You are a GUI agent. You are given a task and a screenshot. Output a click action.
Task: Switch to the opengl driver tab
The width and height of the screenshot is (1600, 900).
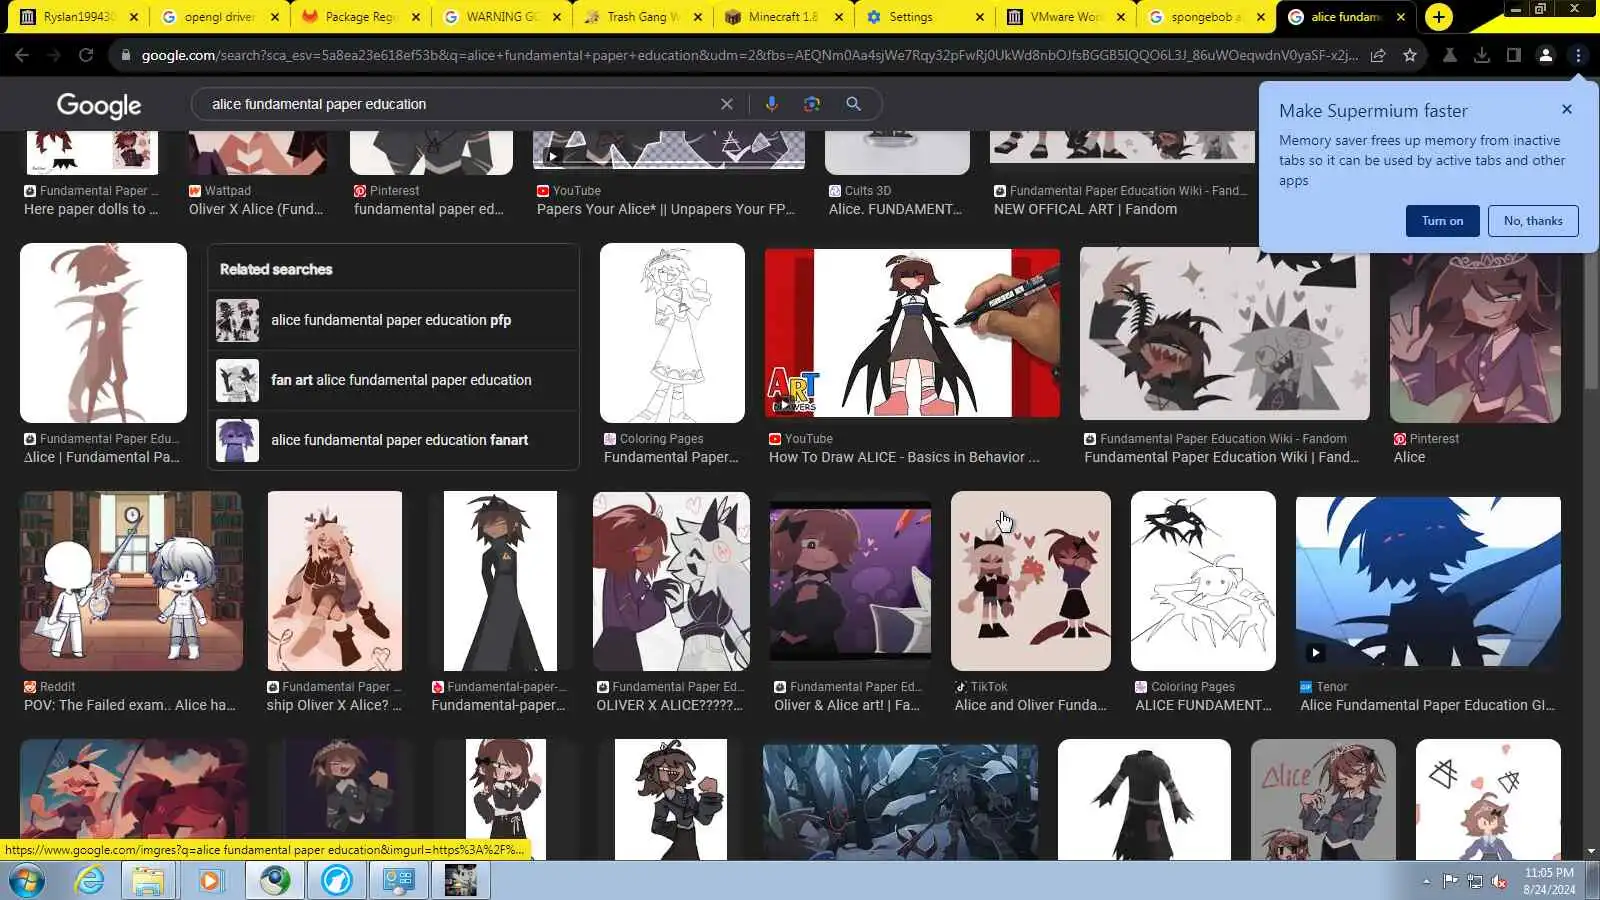[218, 17]
